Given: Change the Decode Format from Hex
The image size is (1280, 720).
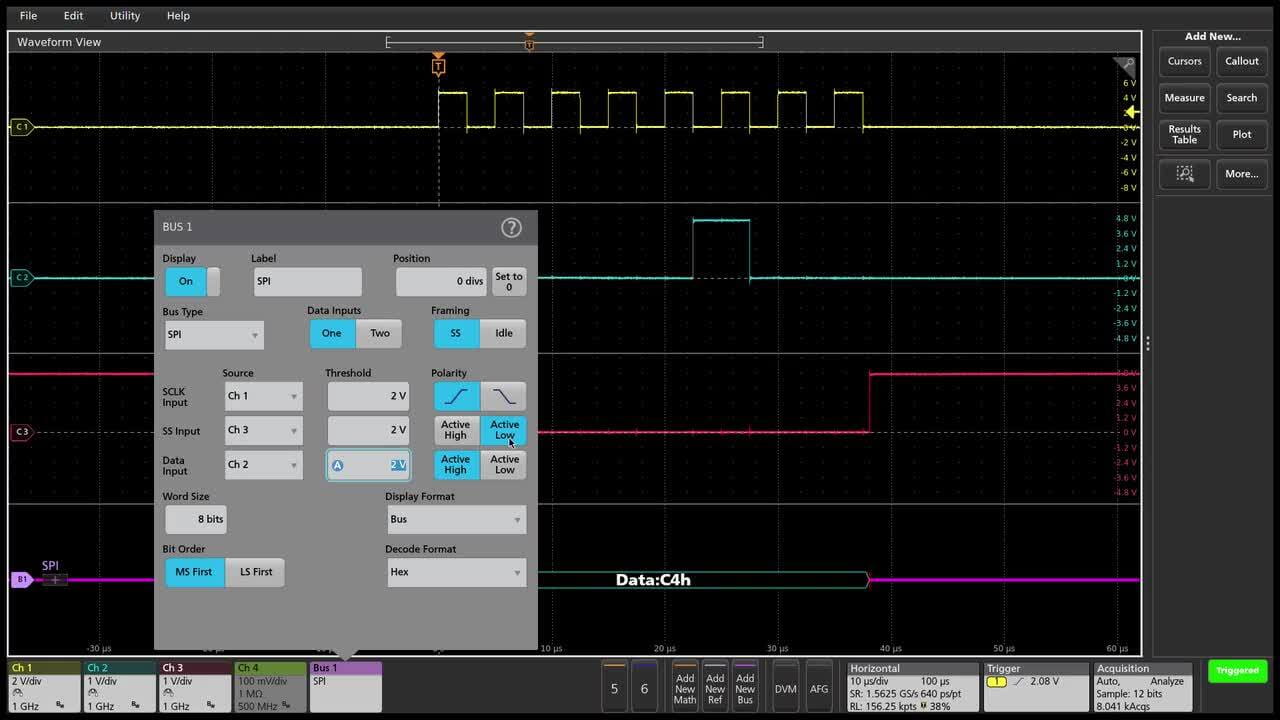Looking at the screenshot, I should click(x=456, y=572).
